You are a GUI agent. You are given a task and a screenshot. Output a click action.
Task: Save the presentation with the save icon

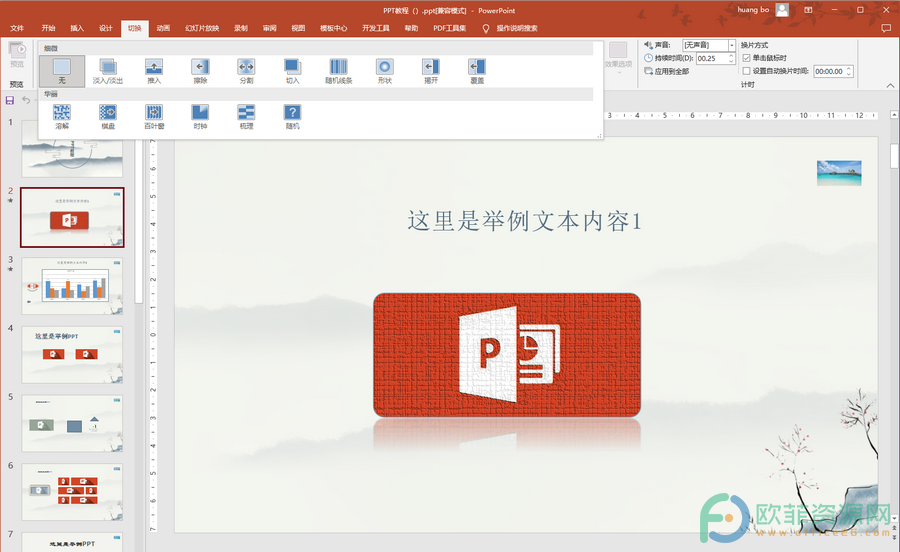pos(10,100)
